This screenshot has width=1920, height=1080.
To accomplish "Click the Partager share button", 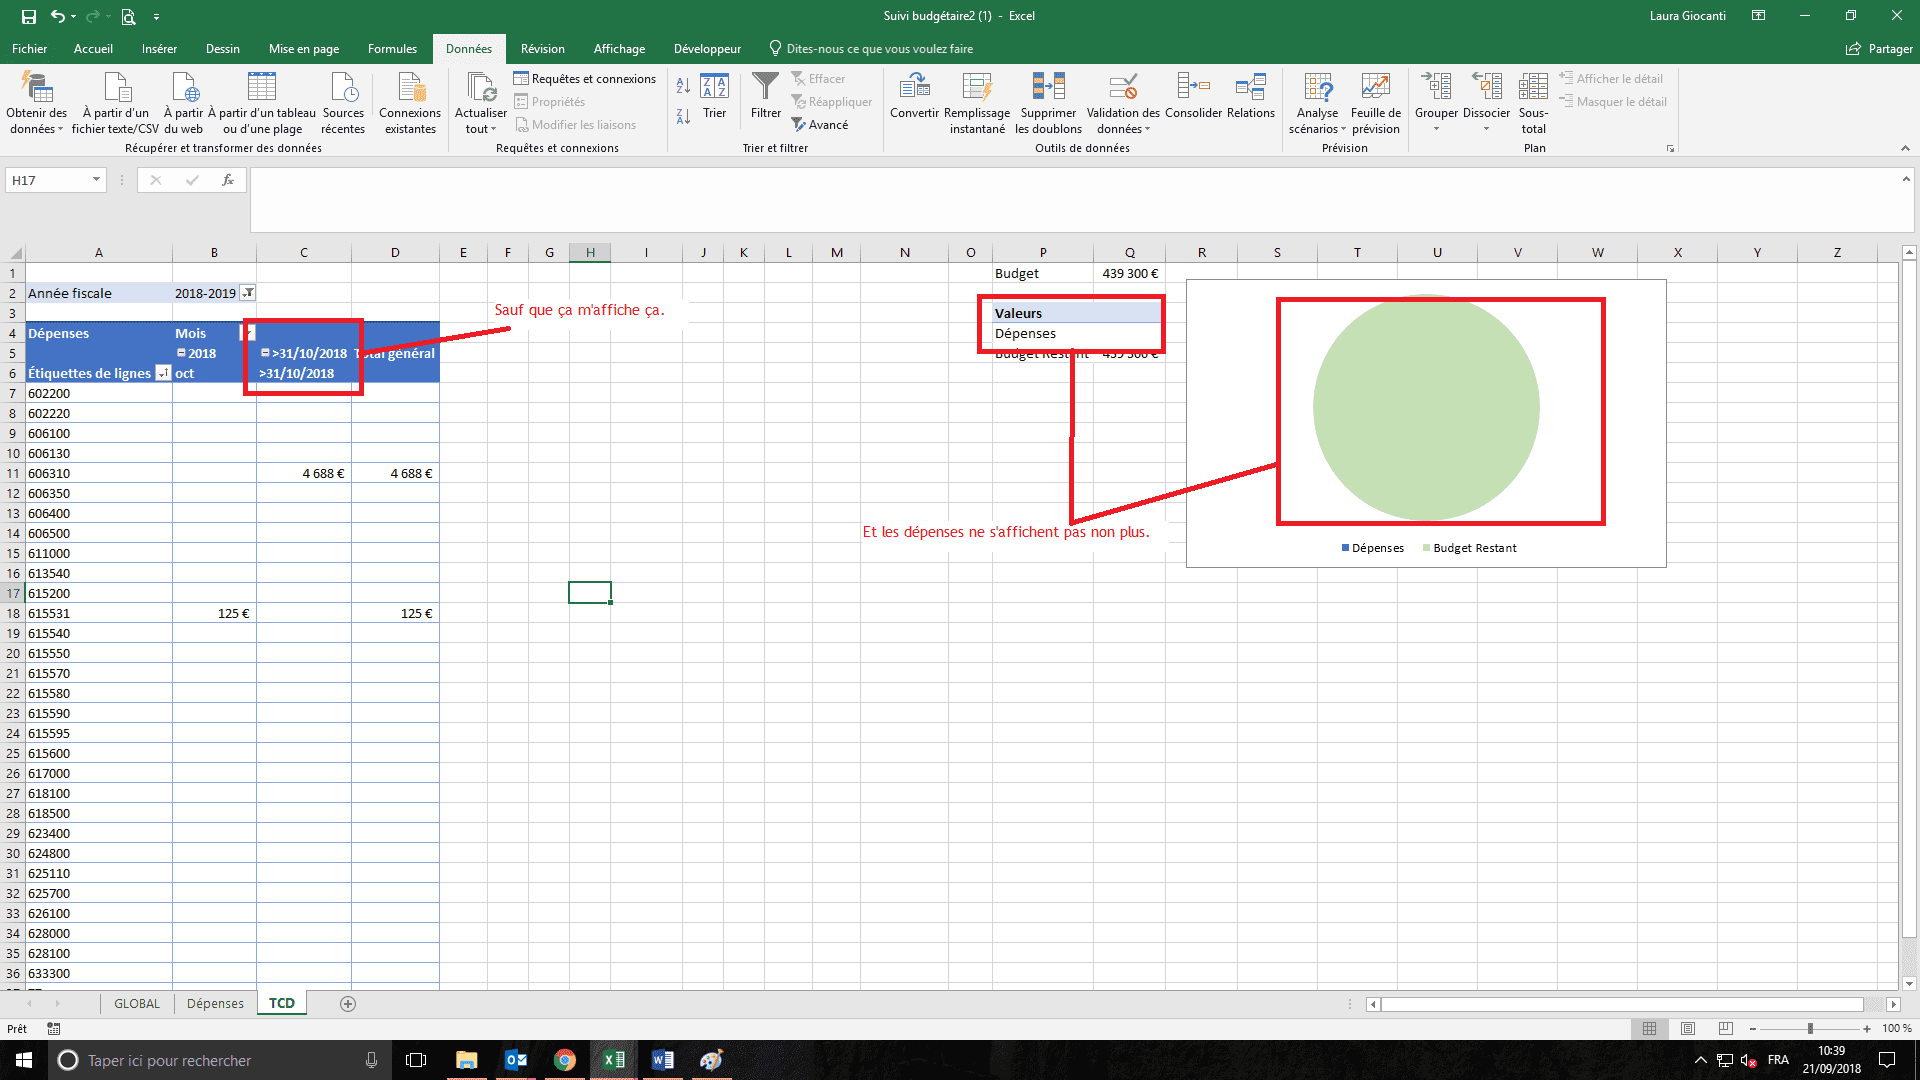I will tap(1879, 48).
